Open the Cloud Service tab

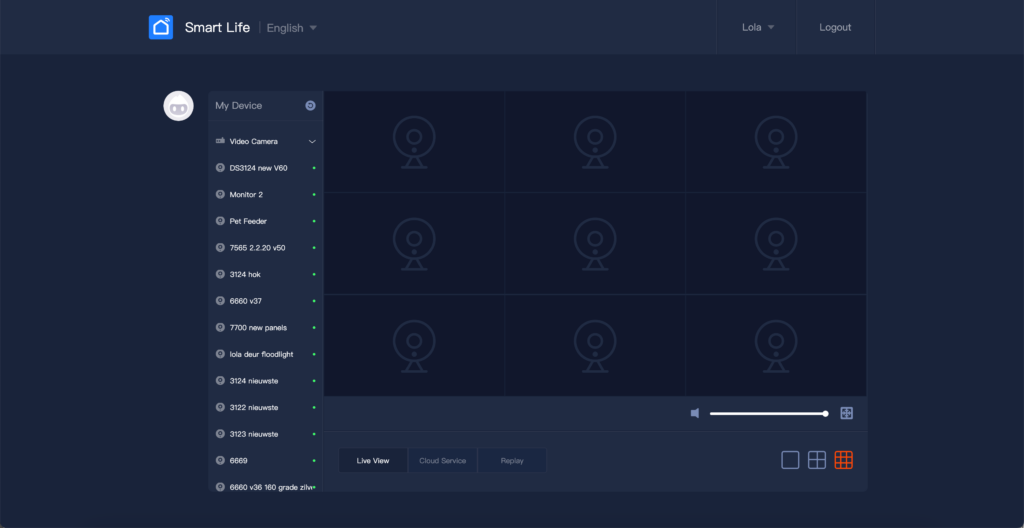[443, 460]
